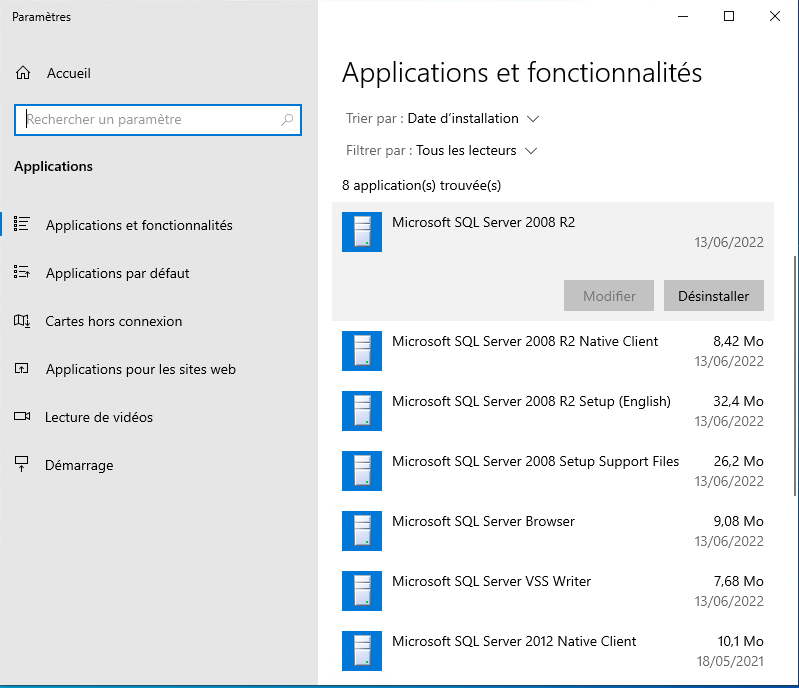Click the Désinstaller button
The image size is (799, 688).
[x=713, y=296]
